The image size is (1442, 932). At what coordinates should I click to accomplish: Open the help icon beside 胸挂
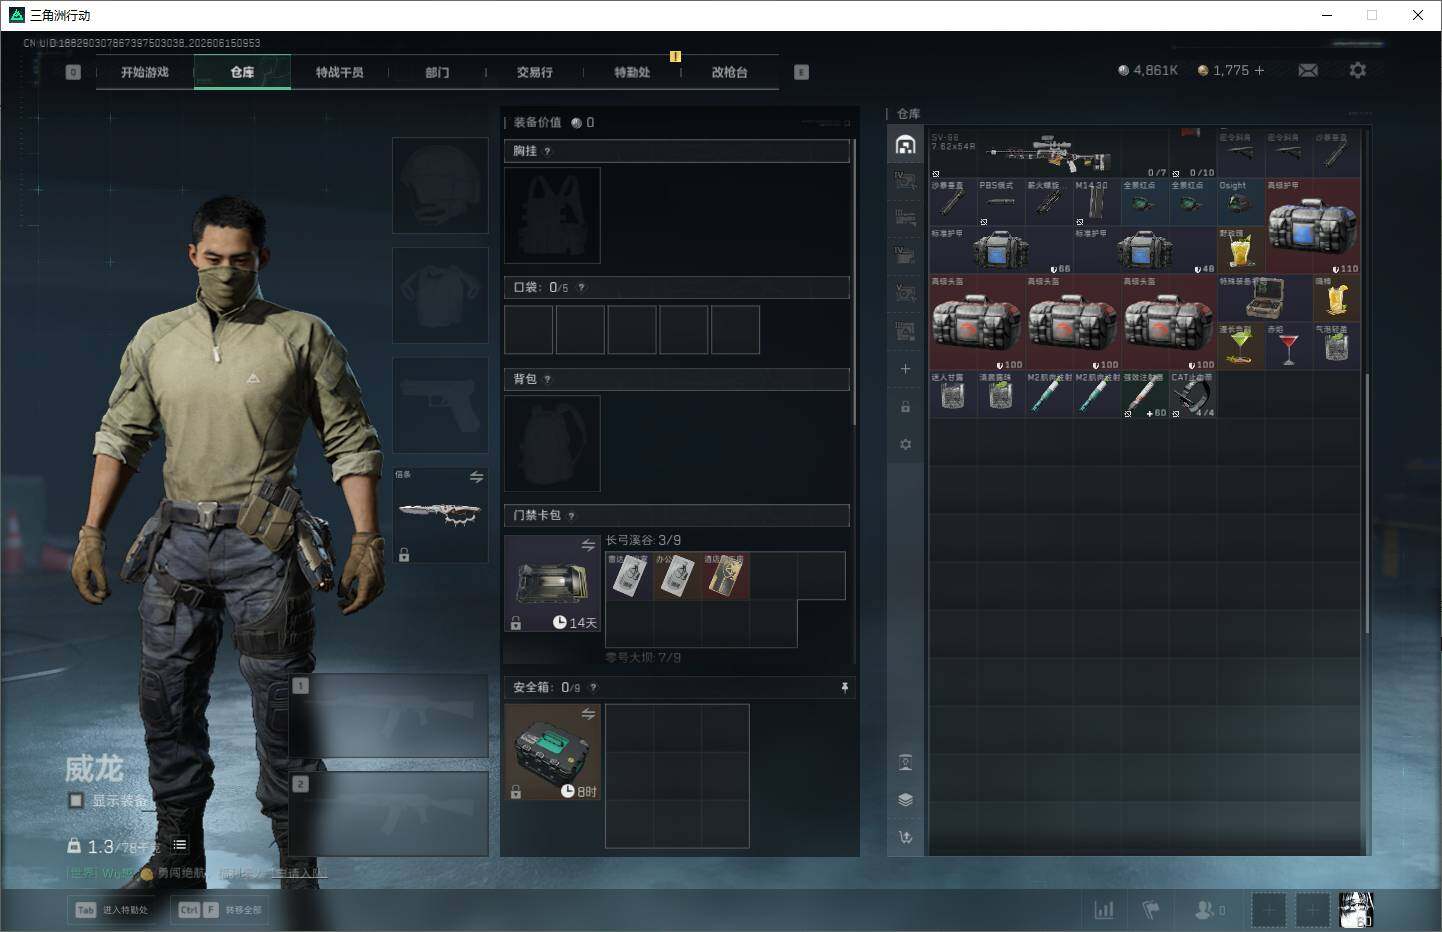click(x=547, y=151)
